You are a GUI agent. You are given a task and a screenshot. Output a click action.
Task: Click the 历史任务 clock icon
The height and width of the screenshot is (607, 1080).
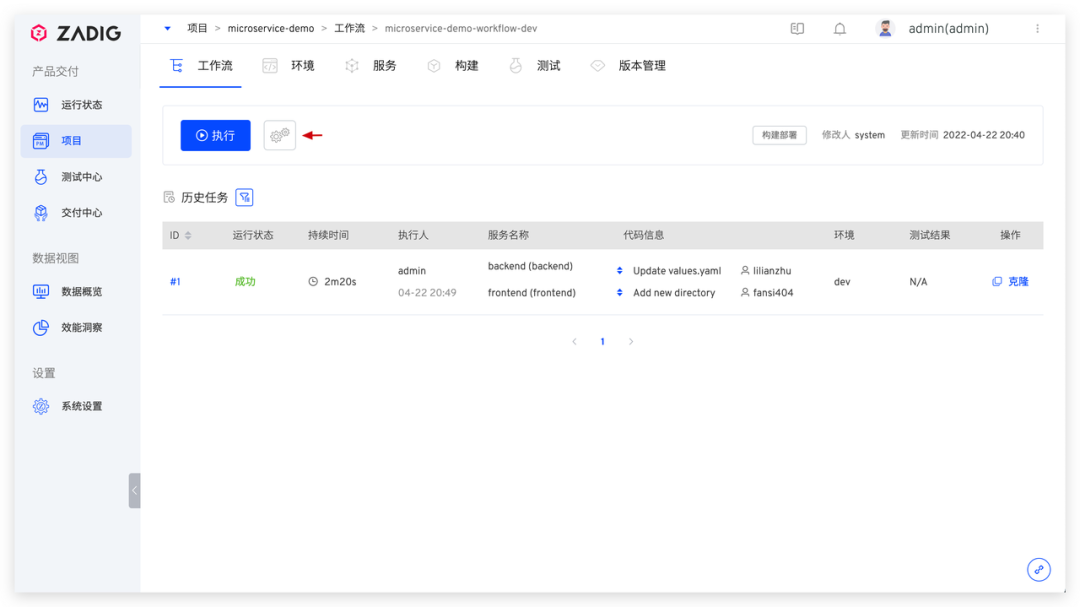169,198
